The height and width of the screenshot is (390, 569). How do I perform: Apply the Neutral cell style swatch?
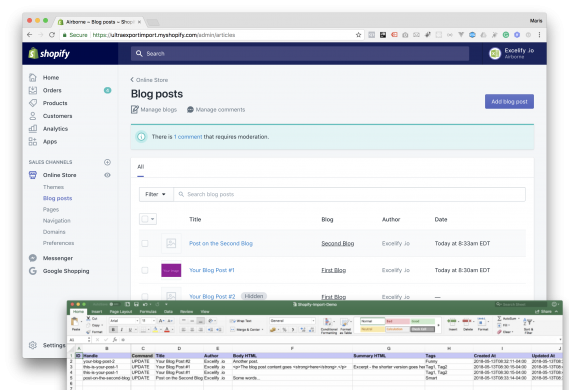373,329
